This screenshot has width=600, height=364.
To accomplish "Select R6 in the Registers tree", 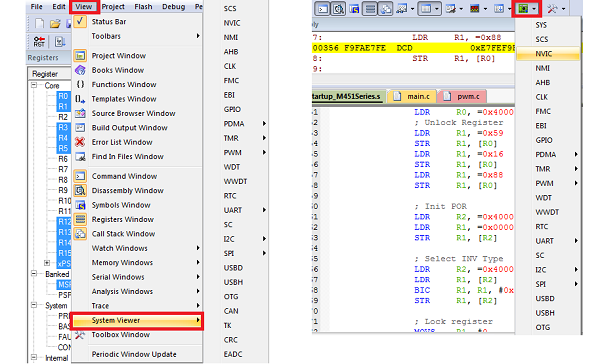I will tap(63, 159).
